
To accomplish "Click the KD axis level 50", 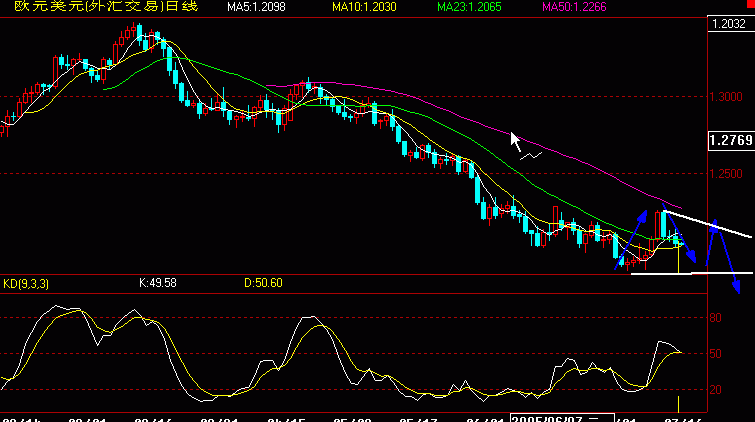I will coord(716,354).
